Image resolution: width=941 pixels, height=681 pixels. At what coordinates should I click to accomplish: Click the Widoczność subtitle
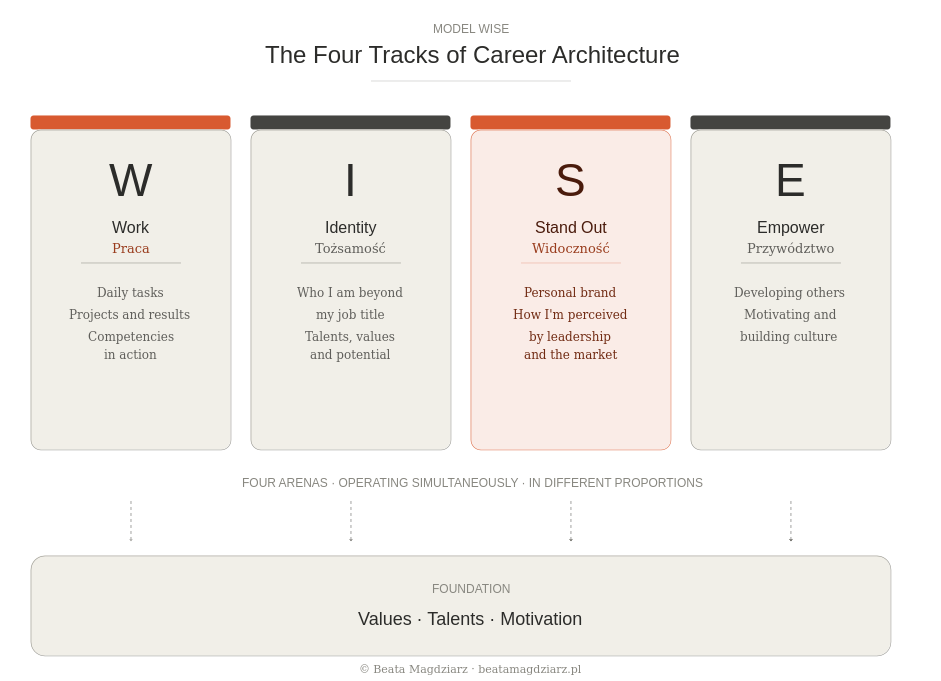click(570, 248)
